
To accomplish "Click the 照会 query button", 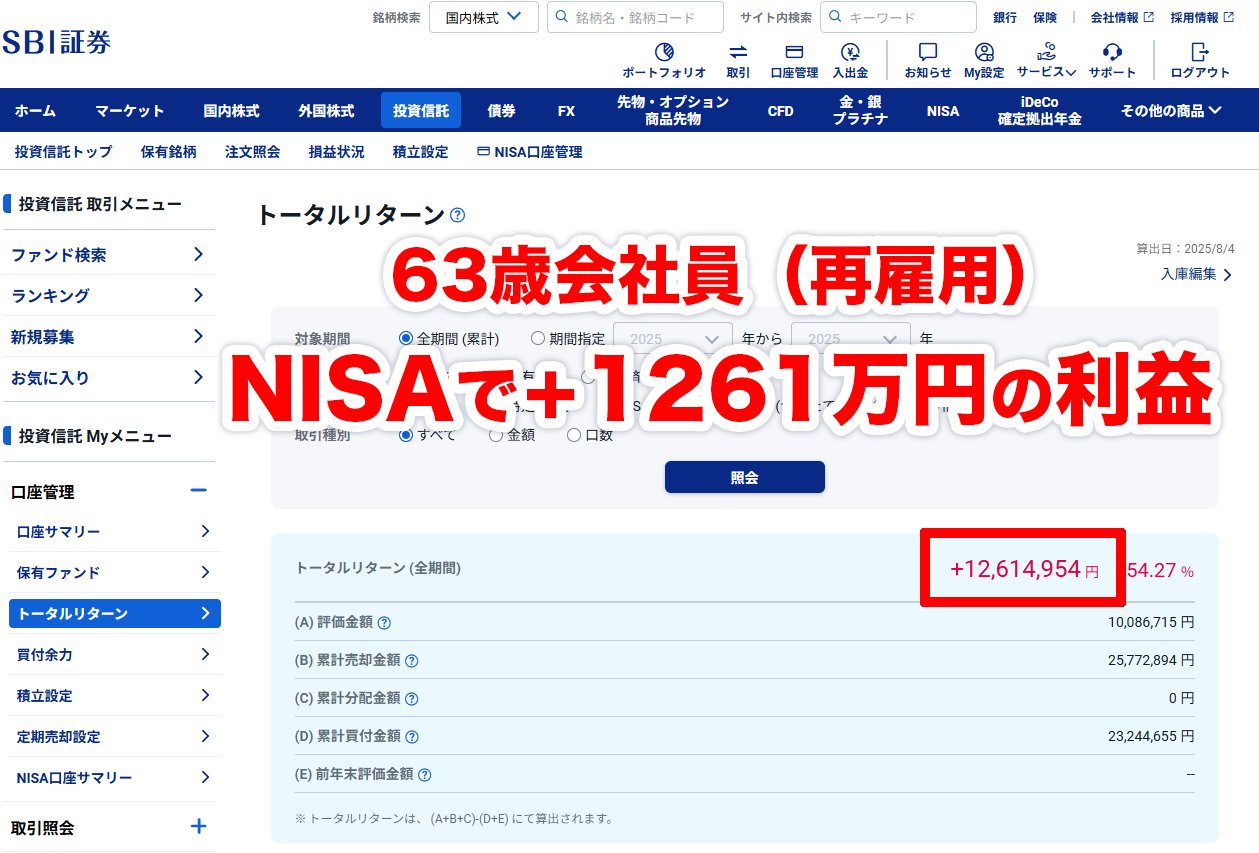I will (x=744, y=477).
